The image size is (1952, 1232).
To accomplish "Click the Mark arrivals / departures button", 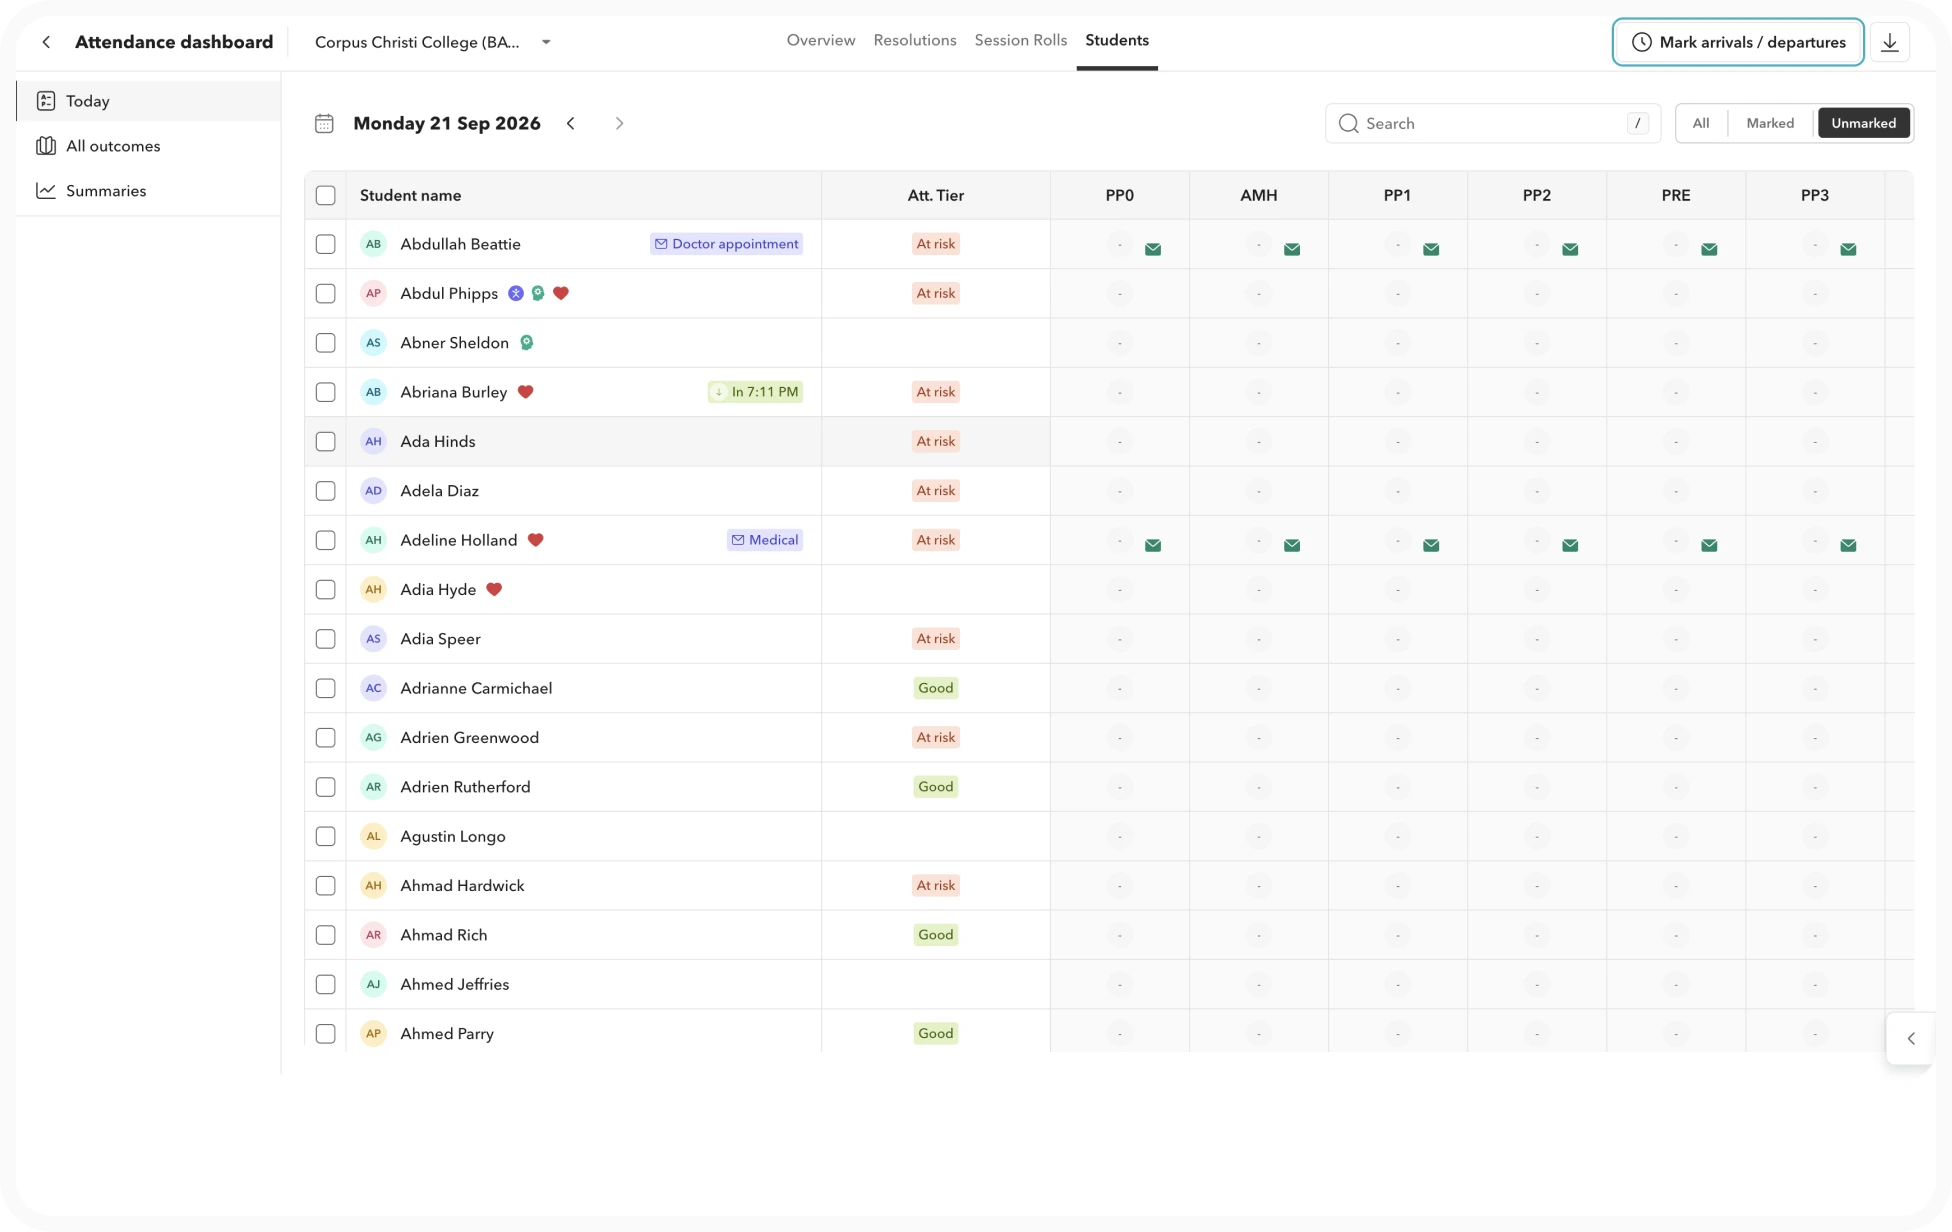I will pos(1738,42).
